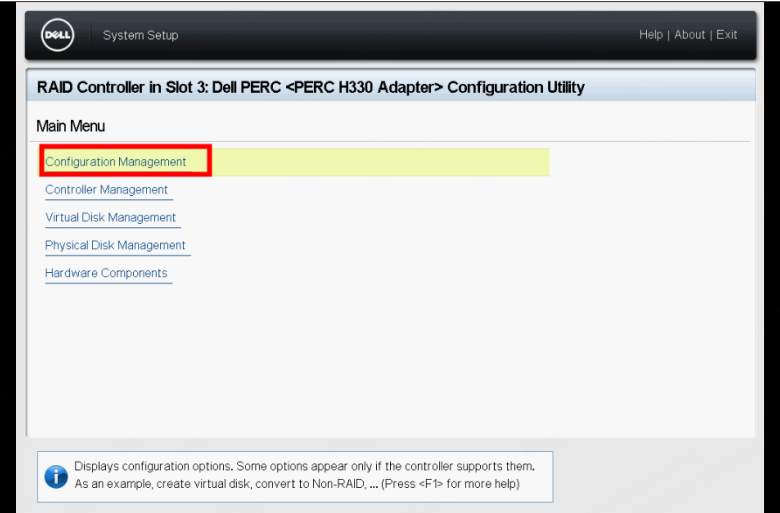This screenshot has height=513, width=780.
Task: Click the Main Menu heading
Action: point(71,126)
